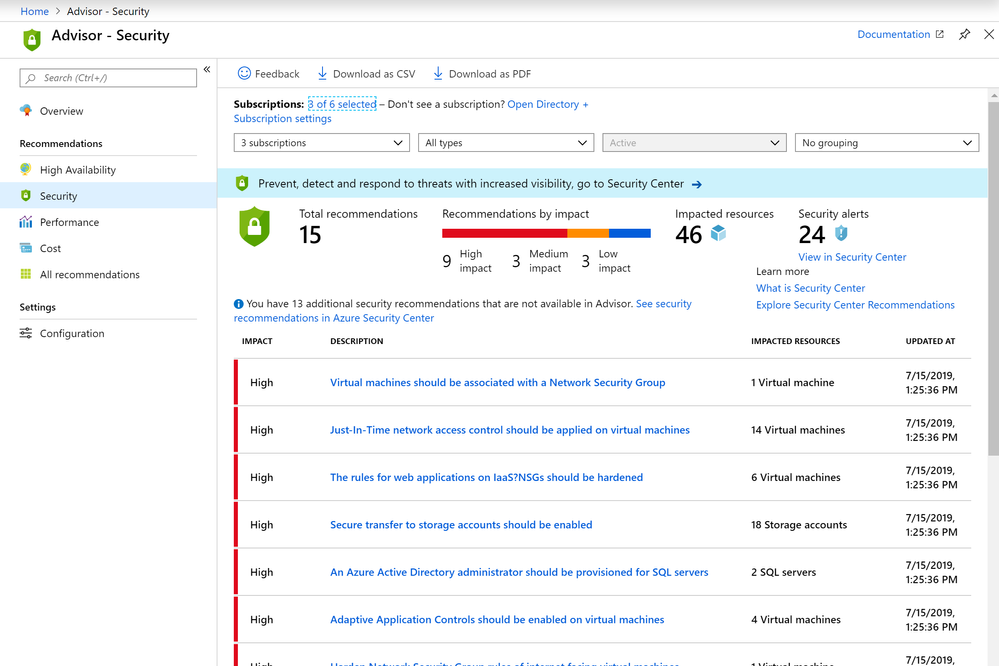Pin the blade using the pin icon
The height and width of the screenshot is (666, 999).
(965, 34)
